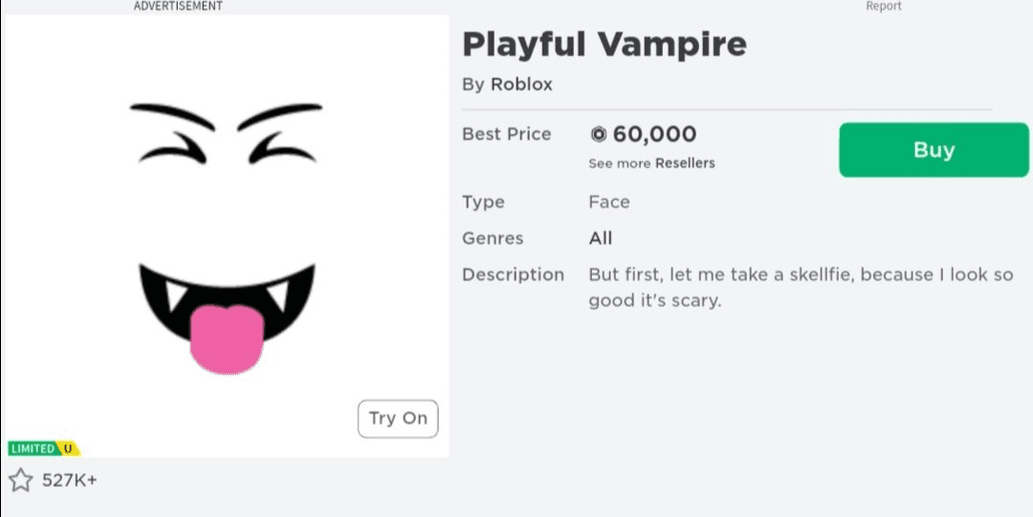
Task: Select the All genres link
Action: pos(600,238)
